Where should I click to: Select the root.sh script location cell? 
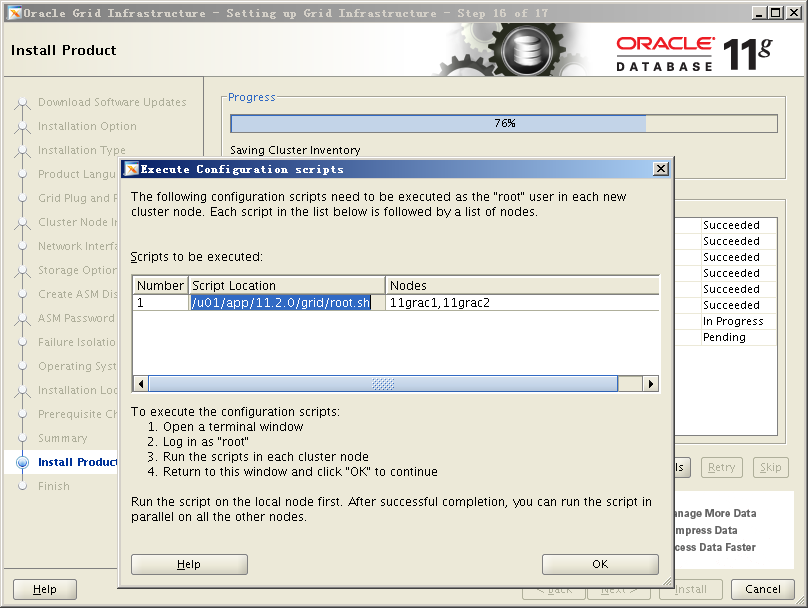pos(281,302)
